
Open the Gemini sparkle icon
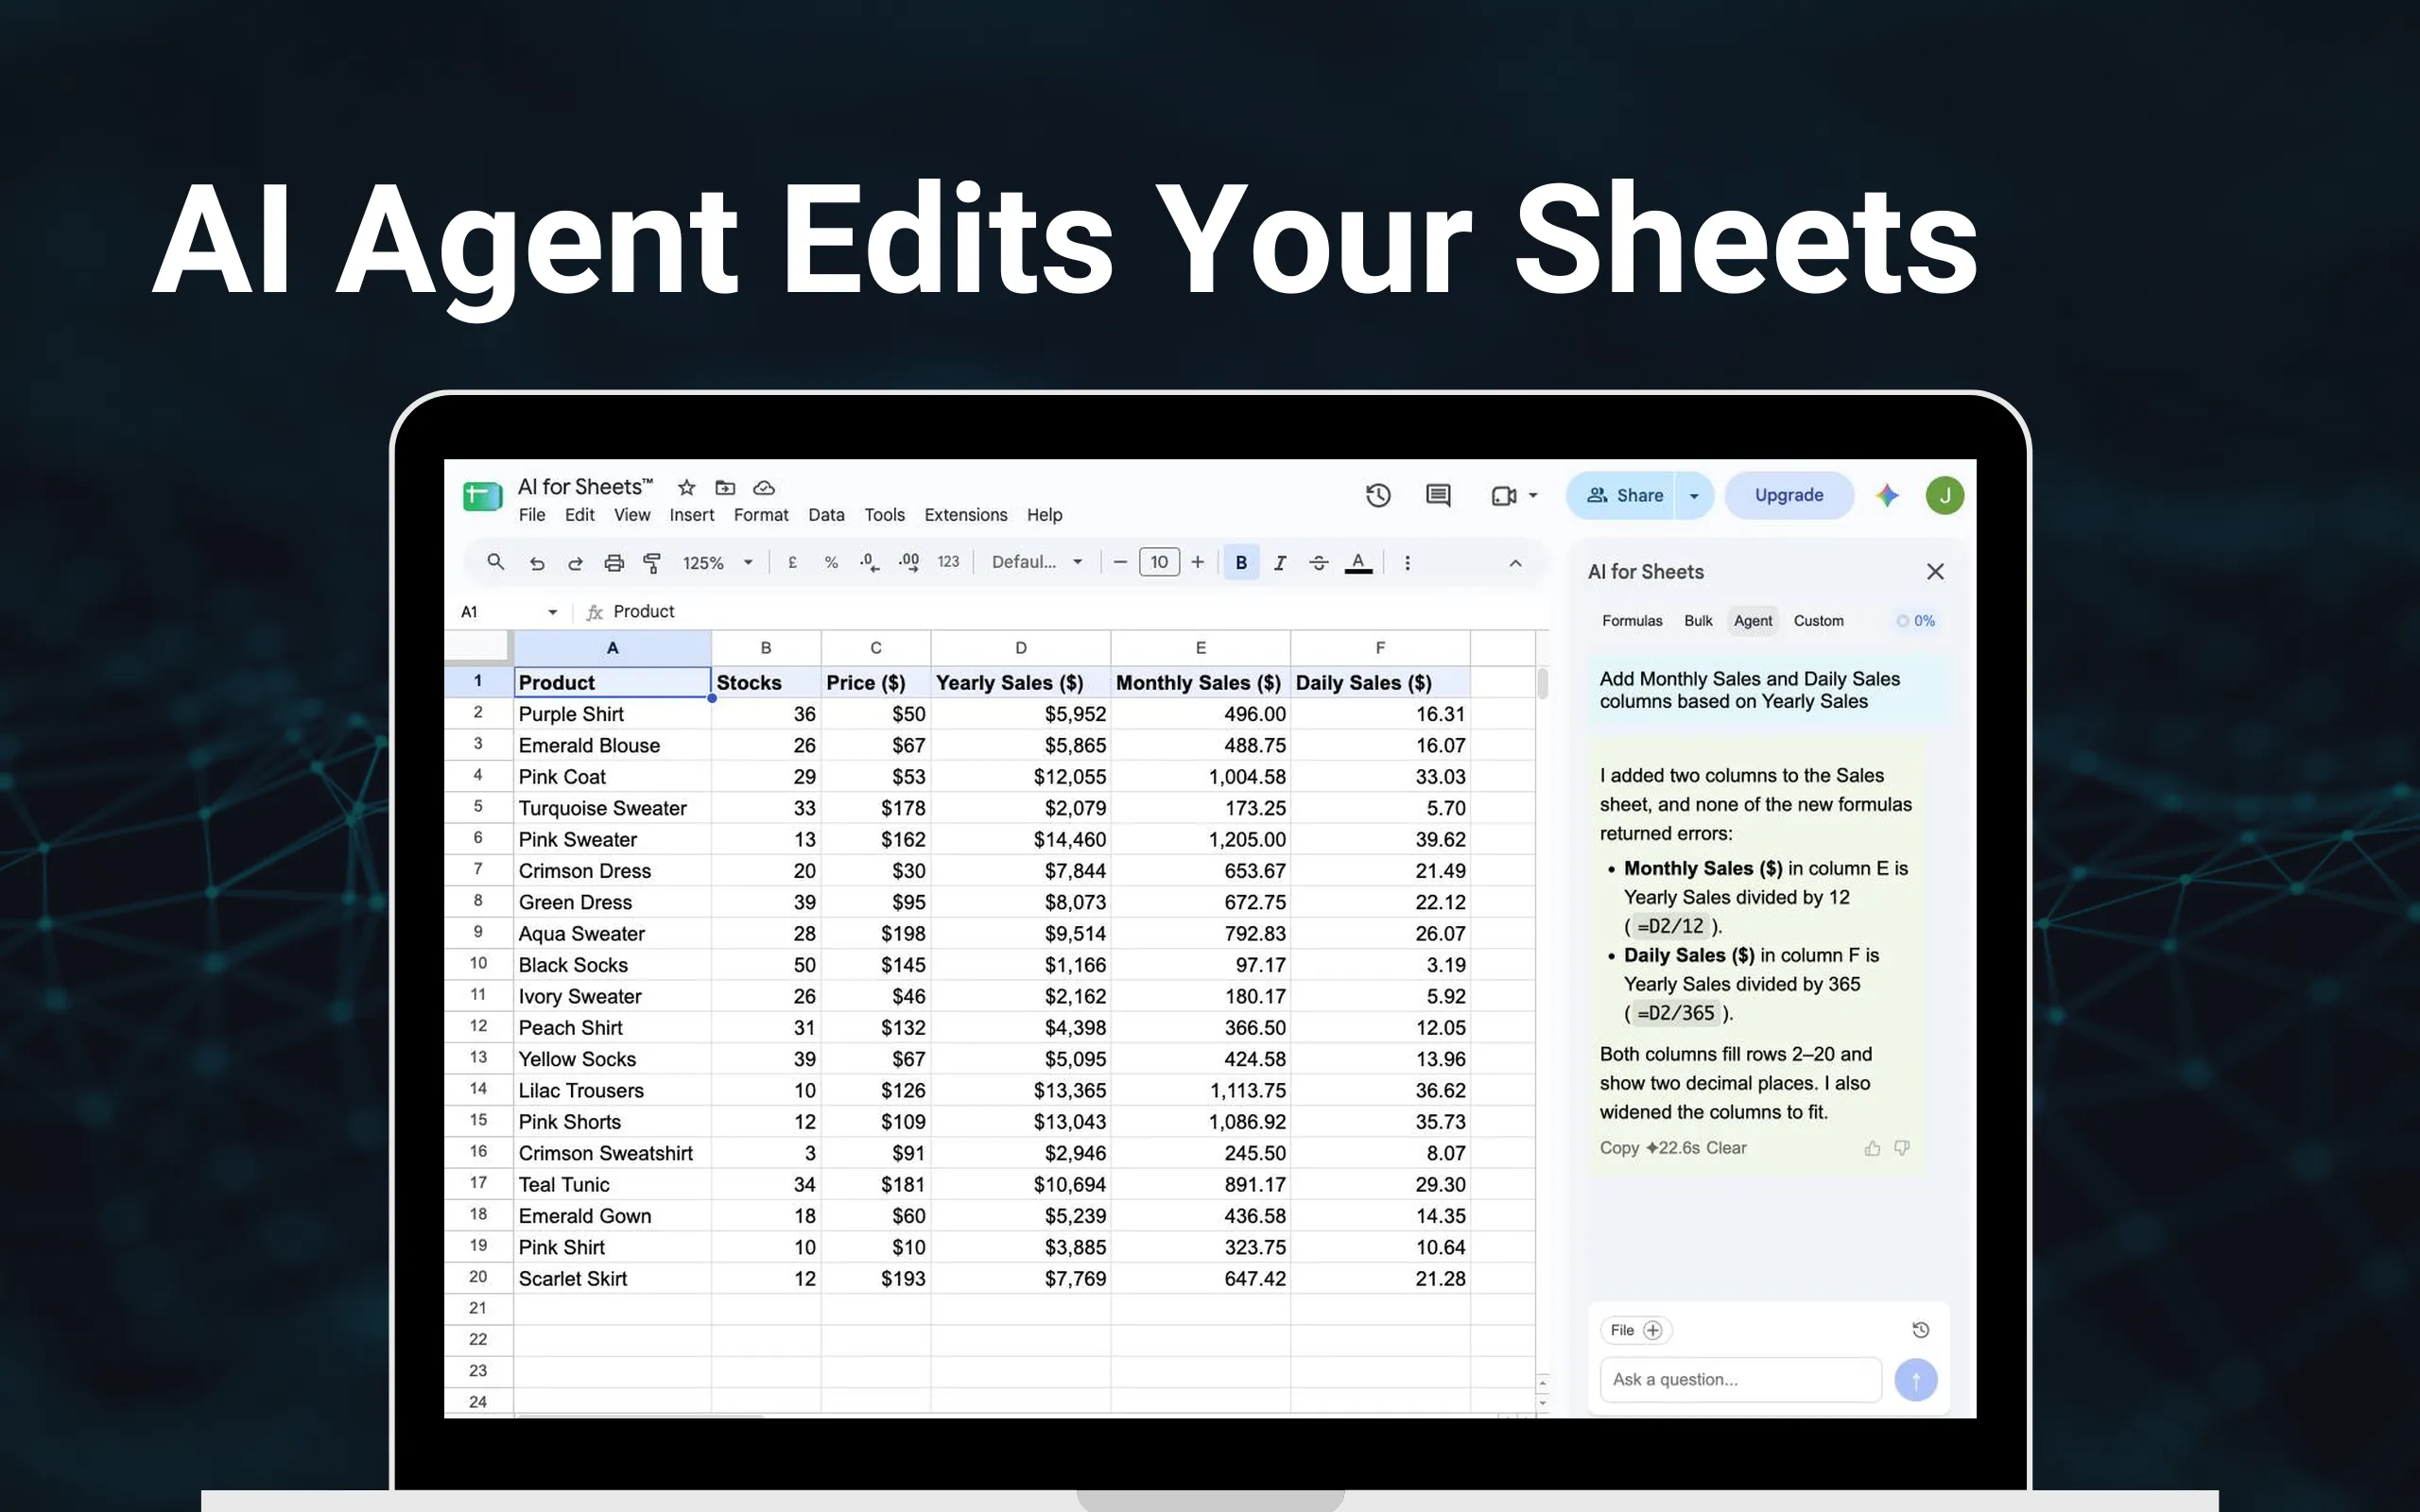coord(1887,495)
